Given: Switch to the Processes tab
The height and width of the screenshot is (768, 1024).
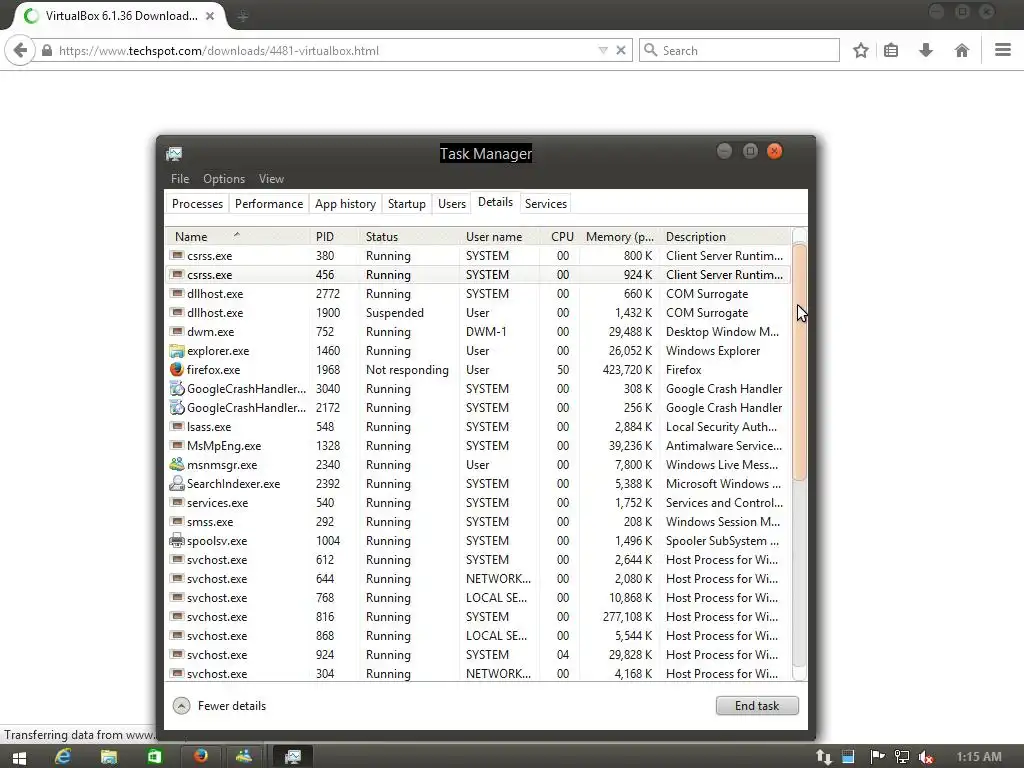Looking at the screenshot, I should tap(197, 204).
